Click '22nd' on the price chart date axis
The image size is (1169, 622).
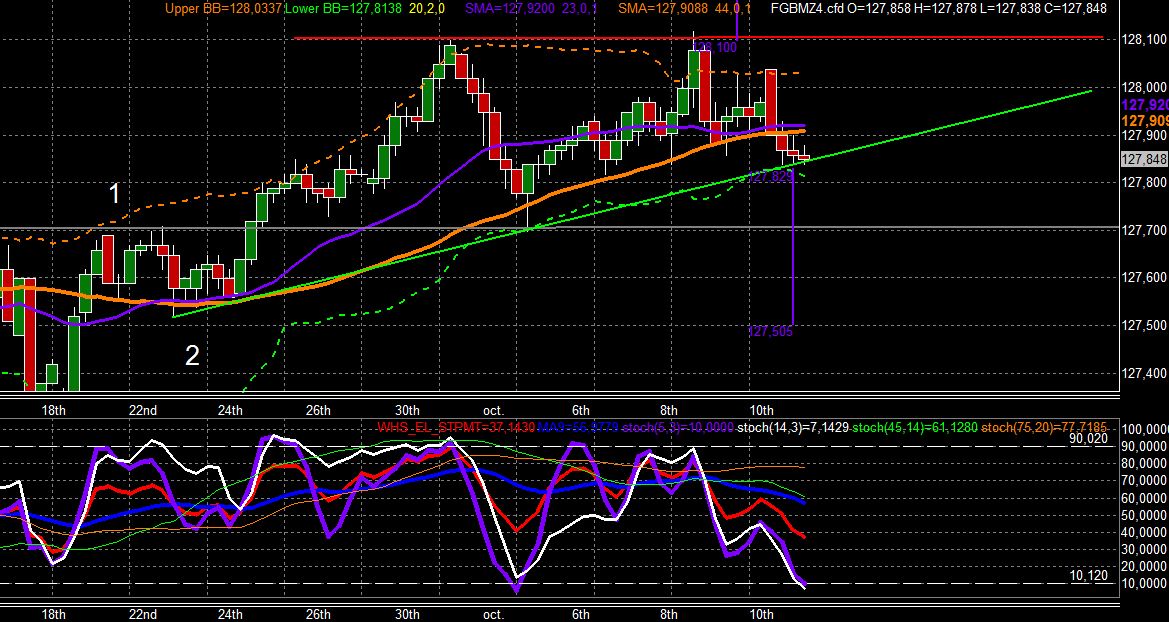coord(142,410)
